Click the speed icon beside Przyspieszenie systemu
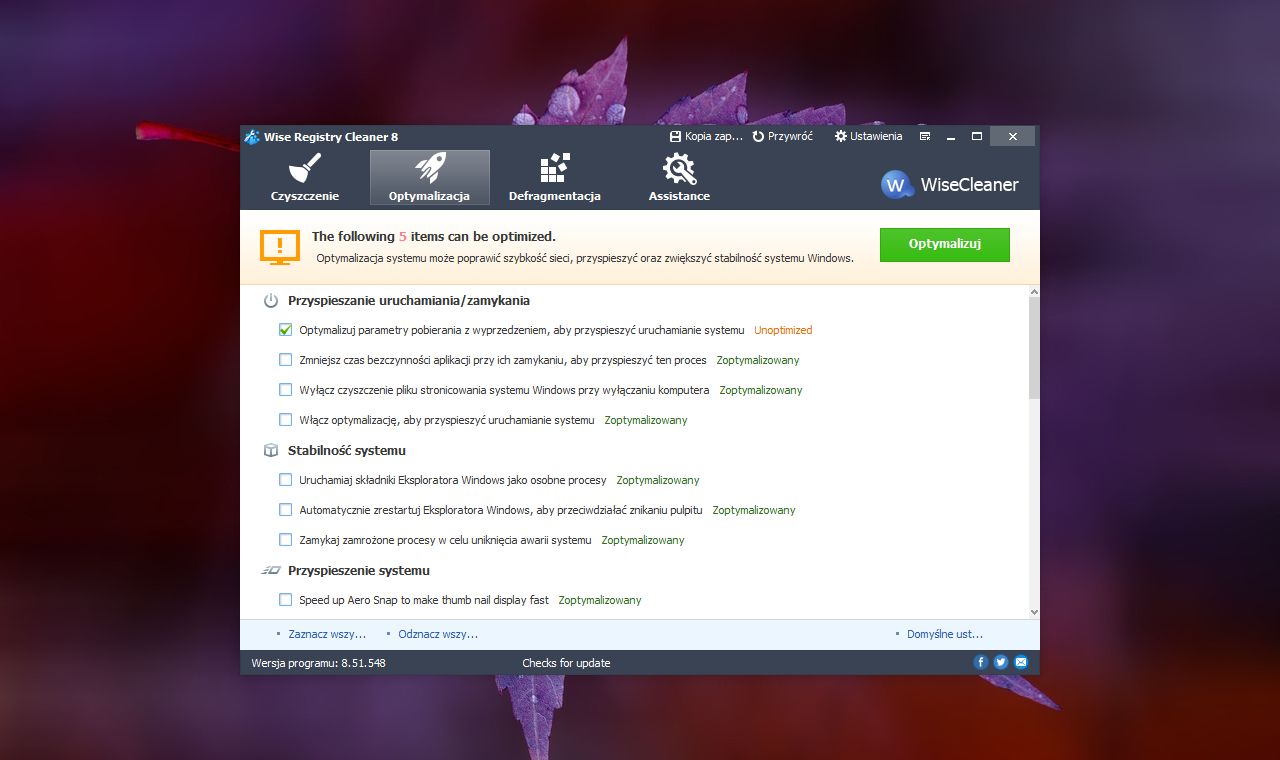The height and width of the screenshot is (760, 1280). coord(271,570)
